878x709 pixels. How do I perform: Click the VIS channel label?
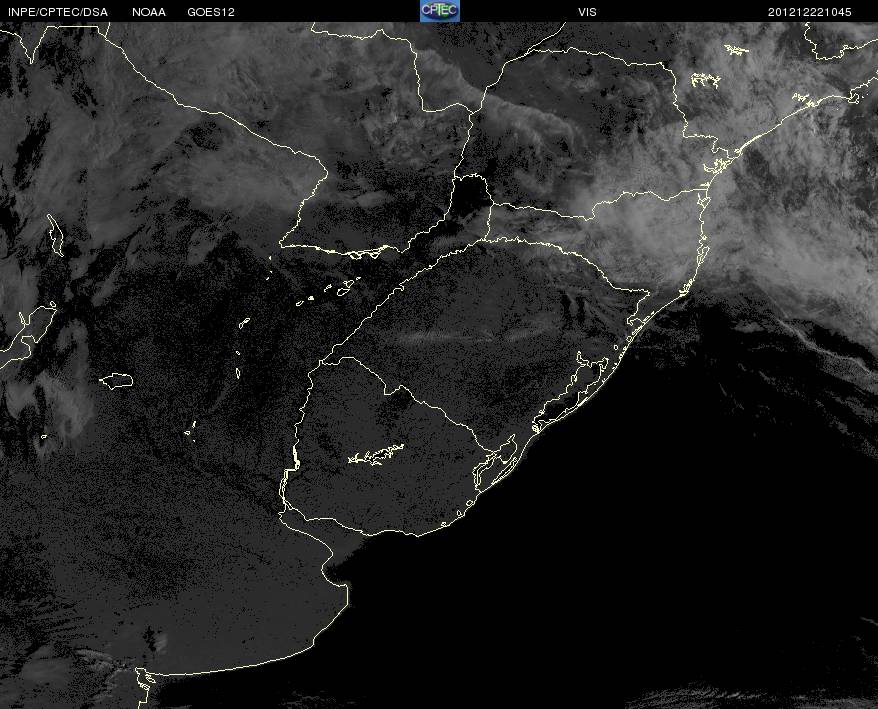[587, 12]
